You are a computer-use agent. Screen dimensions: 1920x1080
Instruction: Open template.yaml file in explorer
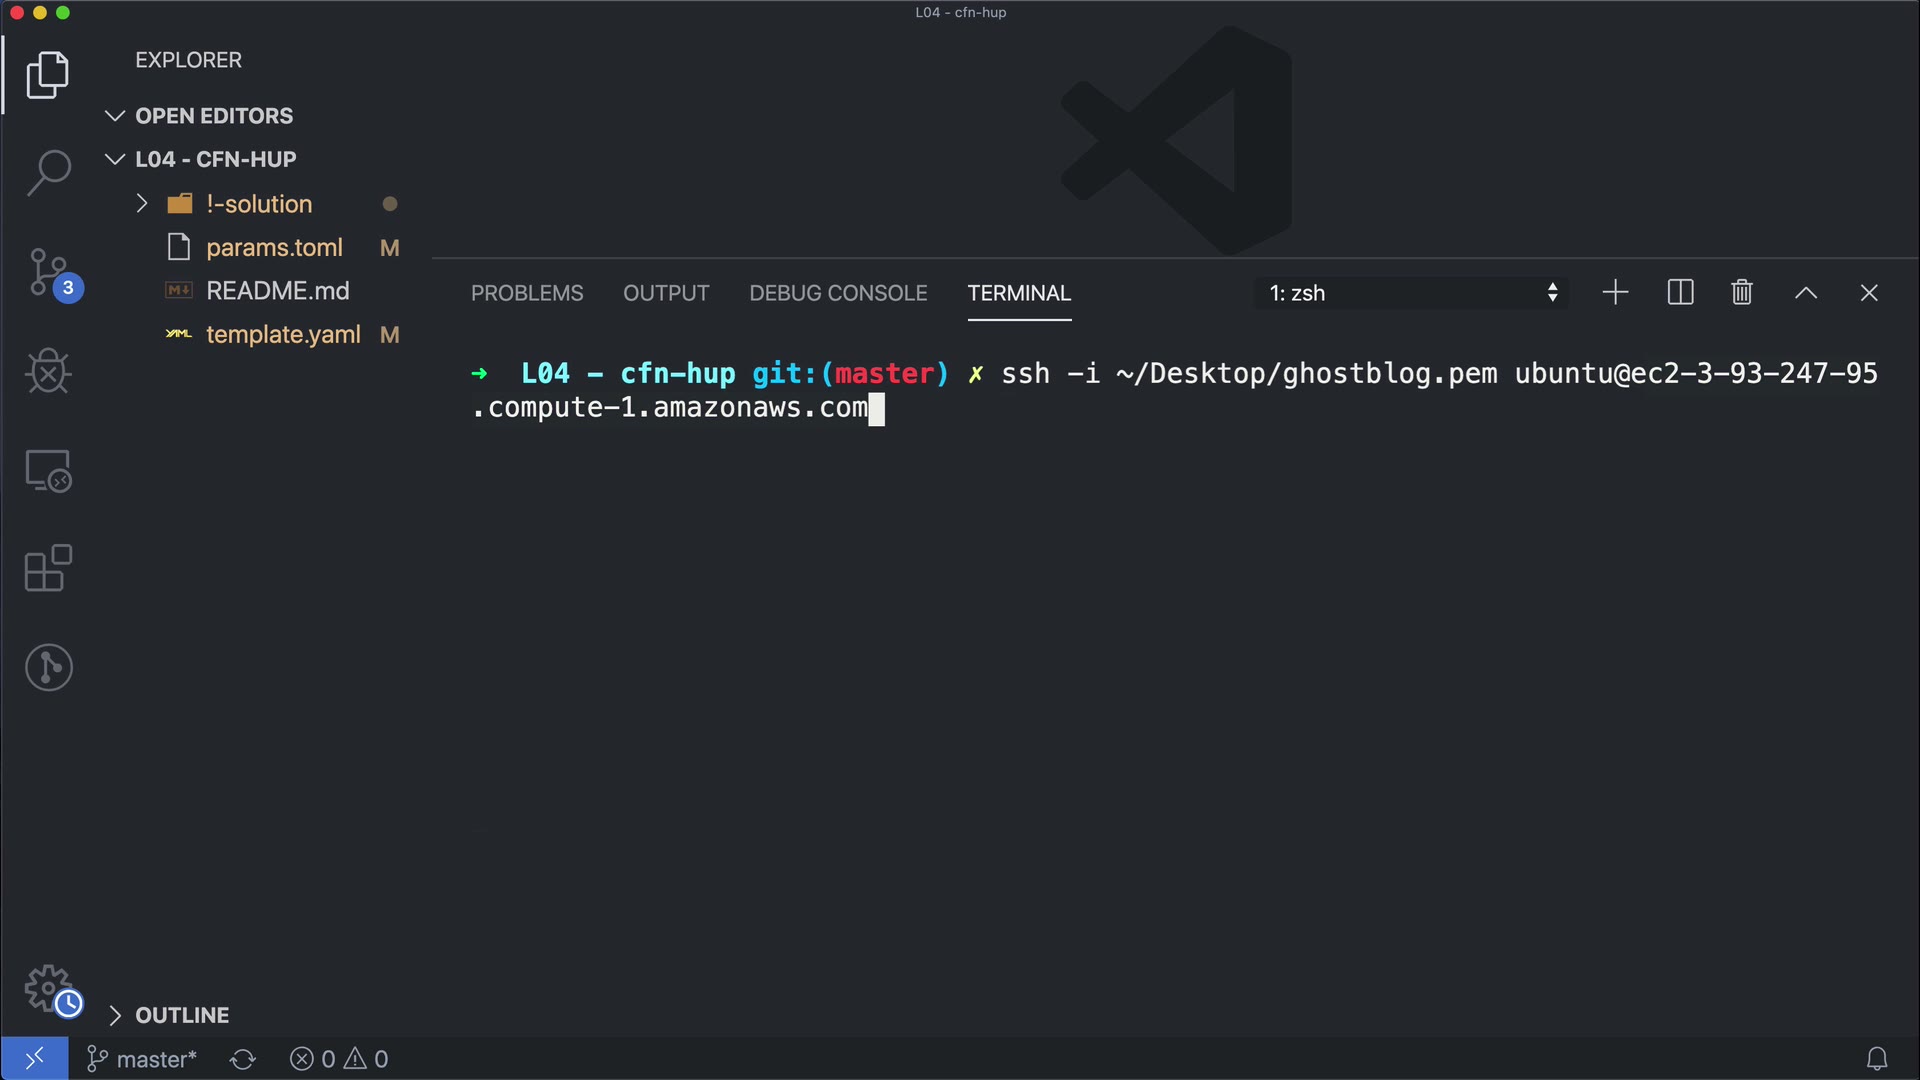tap(283, 335)
